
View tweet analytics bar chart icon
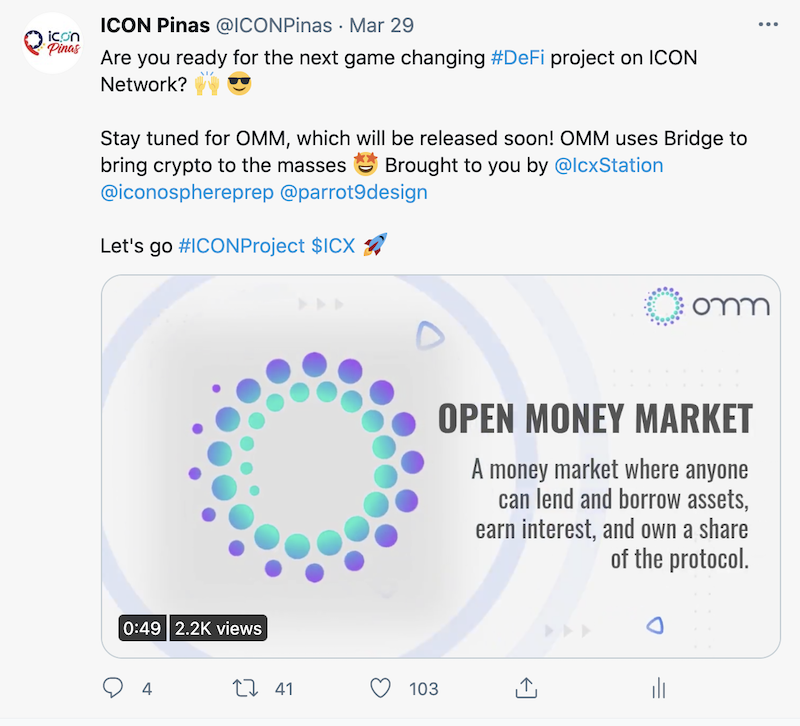click(x=658, y=688)
